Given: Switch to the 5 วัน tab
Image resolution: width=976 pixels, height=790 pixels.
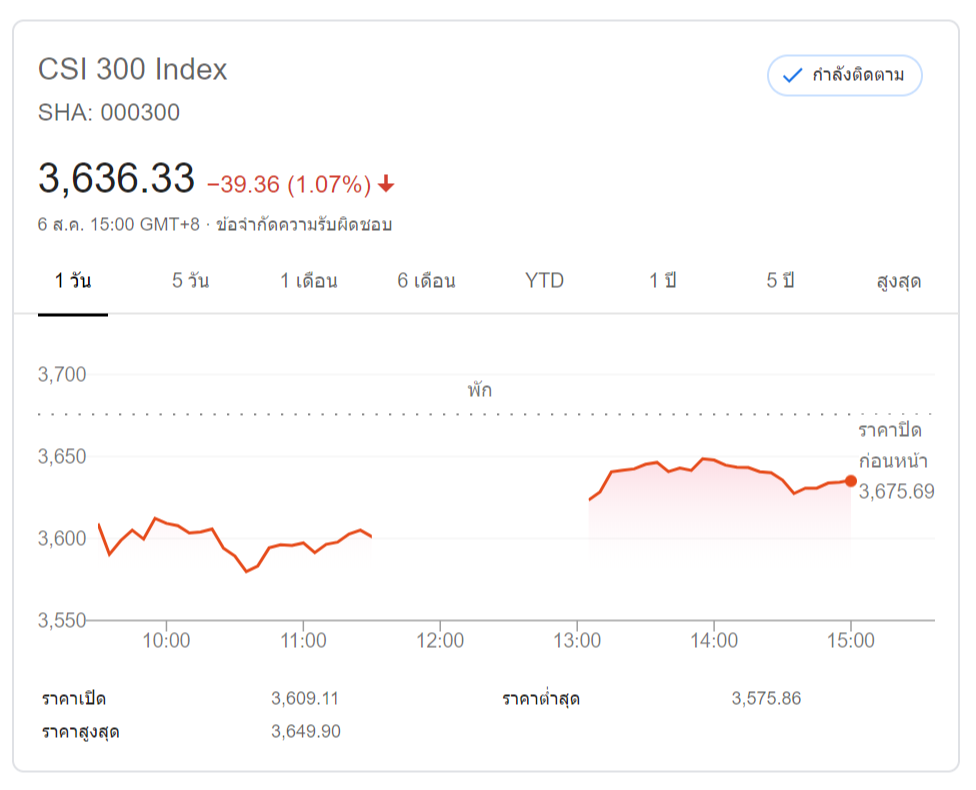Looking at the screenshot, I should [x=190, y=281].
